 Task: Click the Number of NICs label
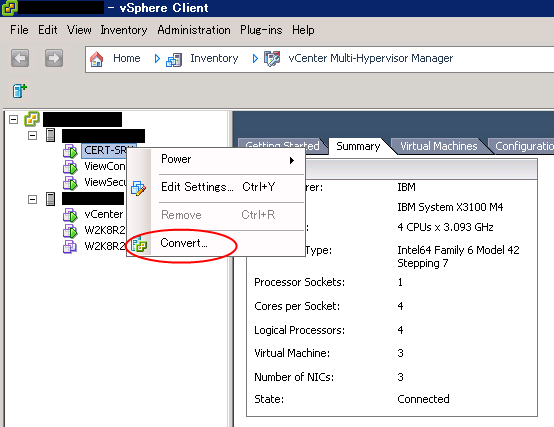coord(294,377)
